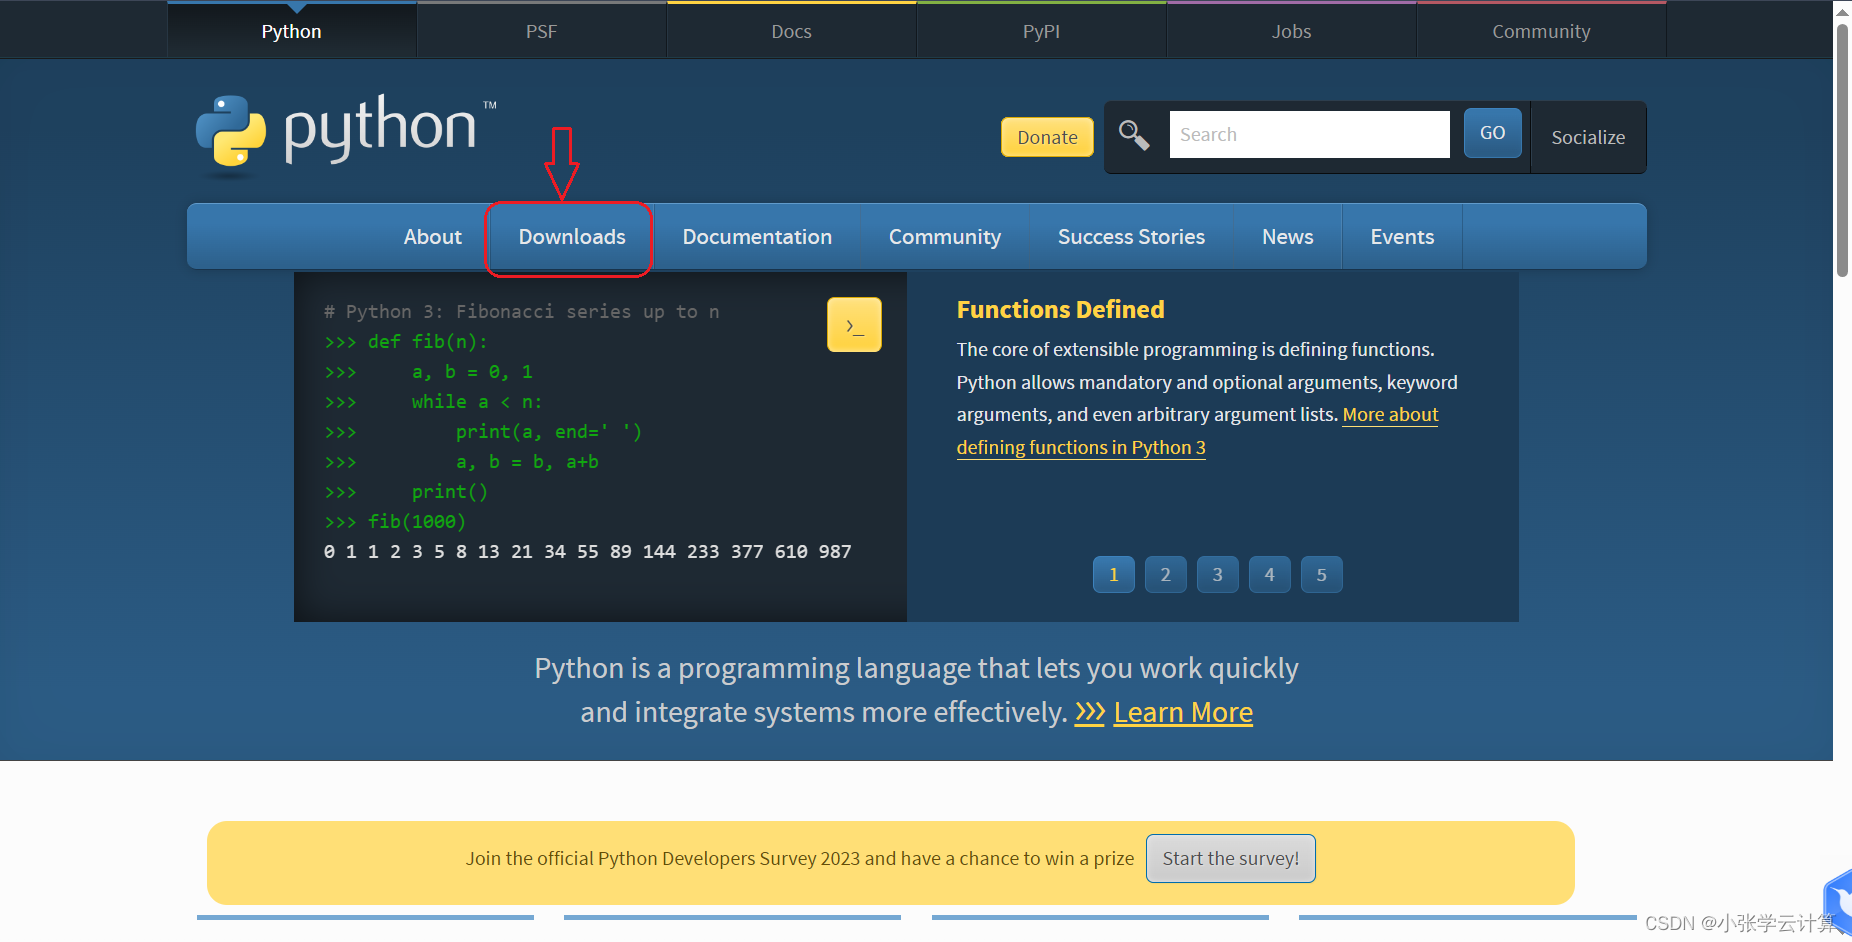This screenshot has height=942, width=1852.
Task: Open the Community navigation menu
Action: pos(944,237)
